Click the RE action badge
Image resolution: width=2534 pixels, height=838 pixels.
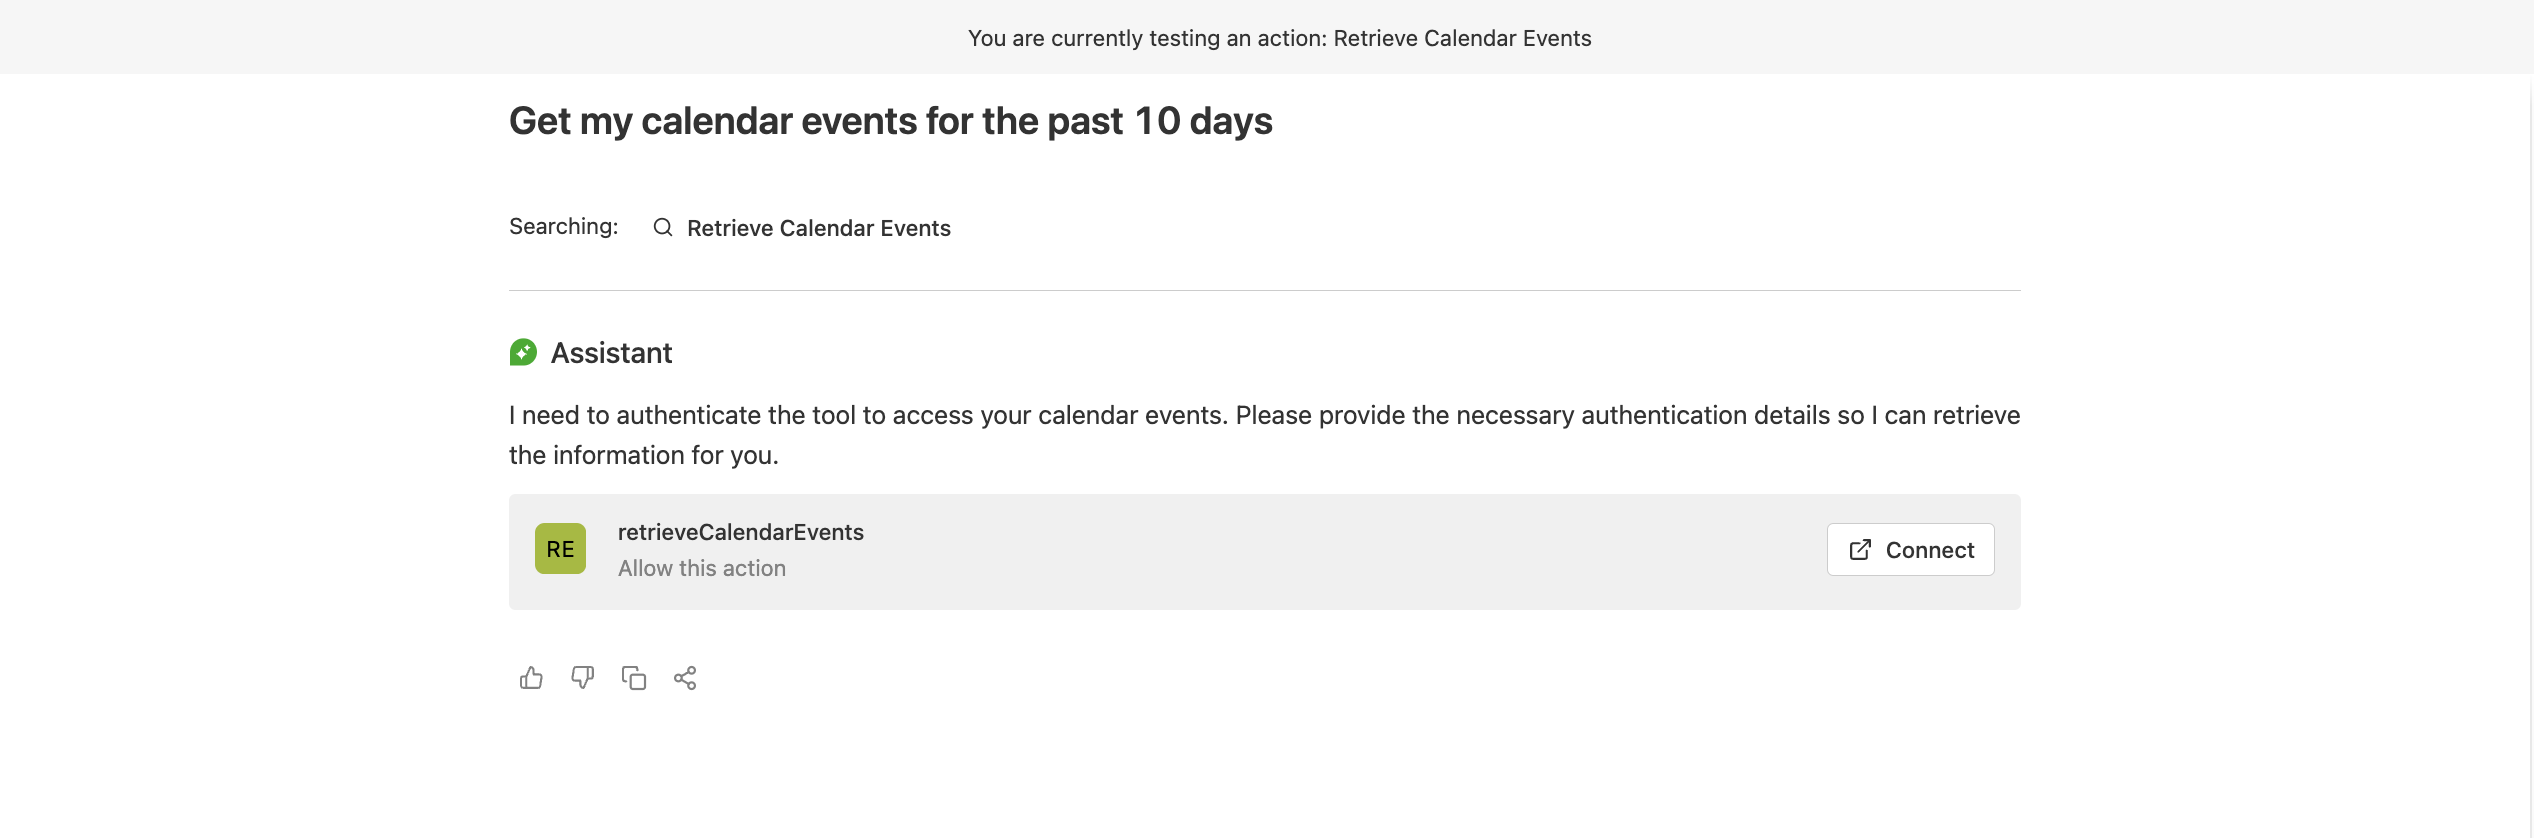click(x=560, y=549)
